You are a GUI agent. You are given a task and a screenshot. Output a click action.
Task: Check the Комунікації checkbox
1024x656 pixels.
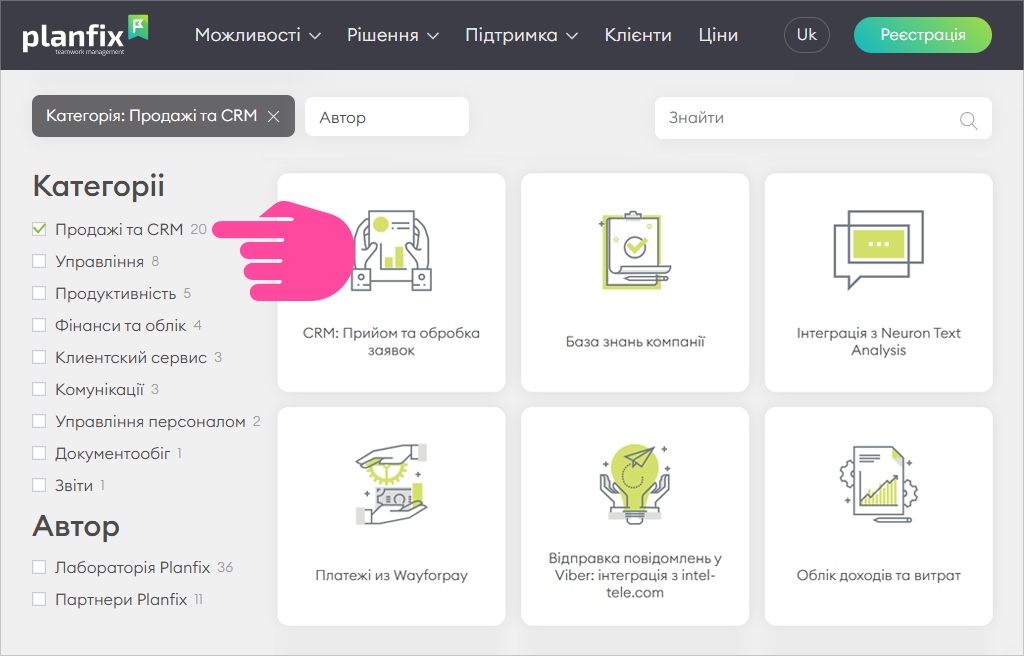(39, 389)
